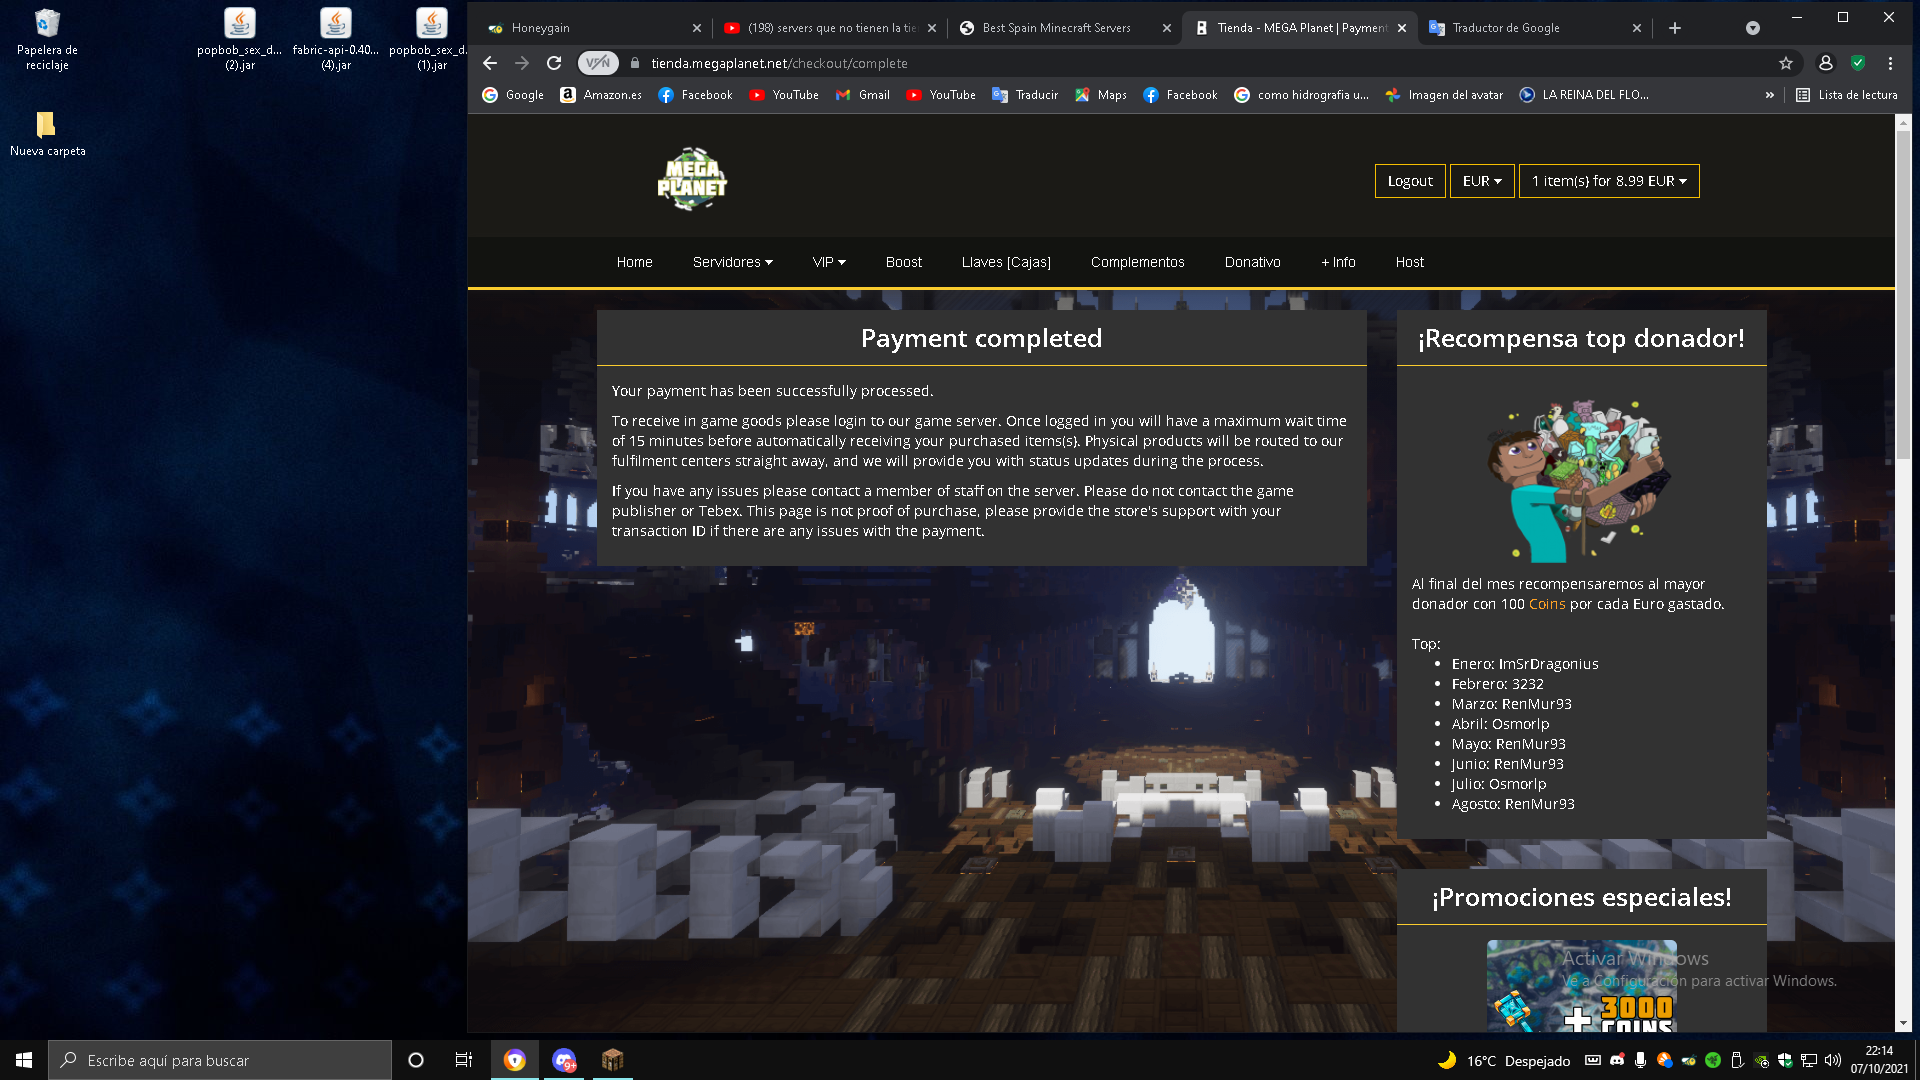Screen dimensions: 1920x1080
Task: Expand the EUR currency dropdown
Action: click(1482, 181)
